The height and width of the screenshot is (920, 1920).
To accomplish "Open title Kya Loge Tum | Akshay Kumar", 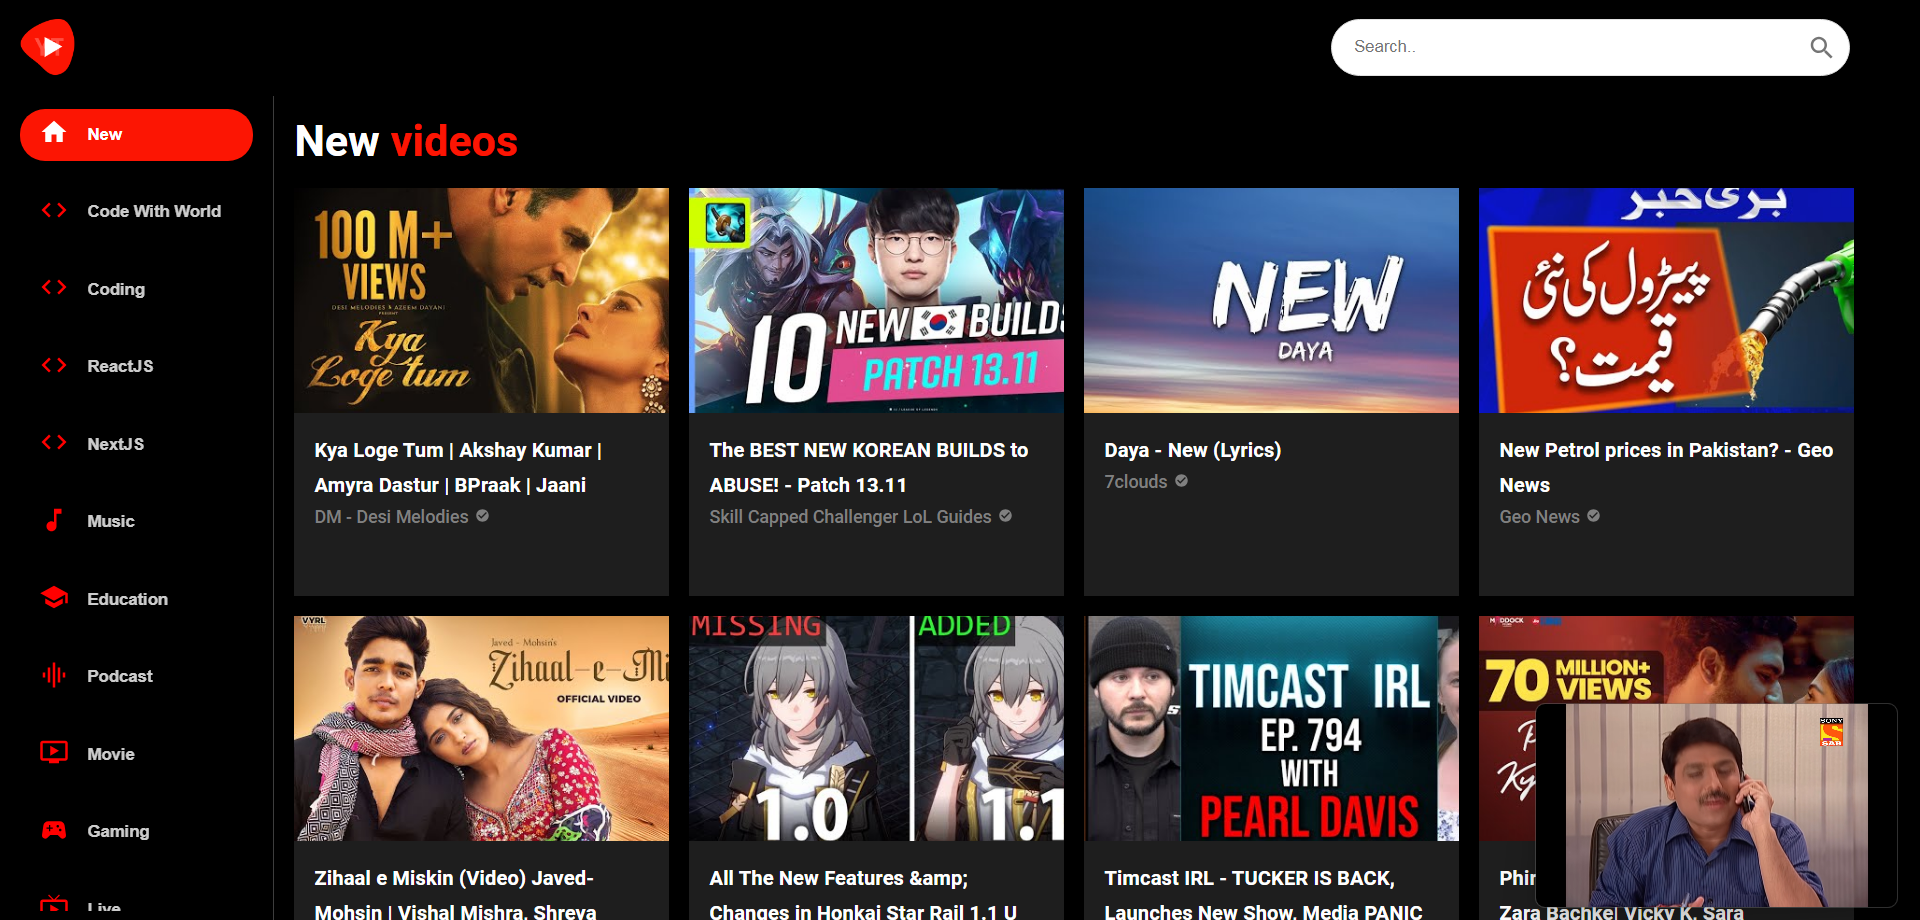I will coord(458,468).
